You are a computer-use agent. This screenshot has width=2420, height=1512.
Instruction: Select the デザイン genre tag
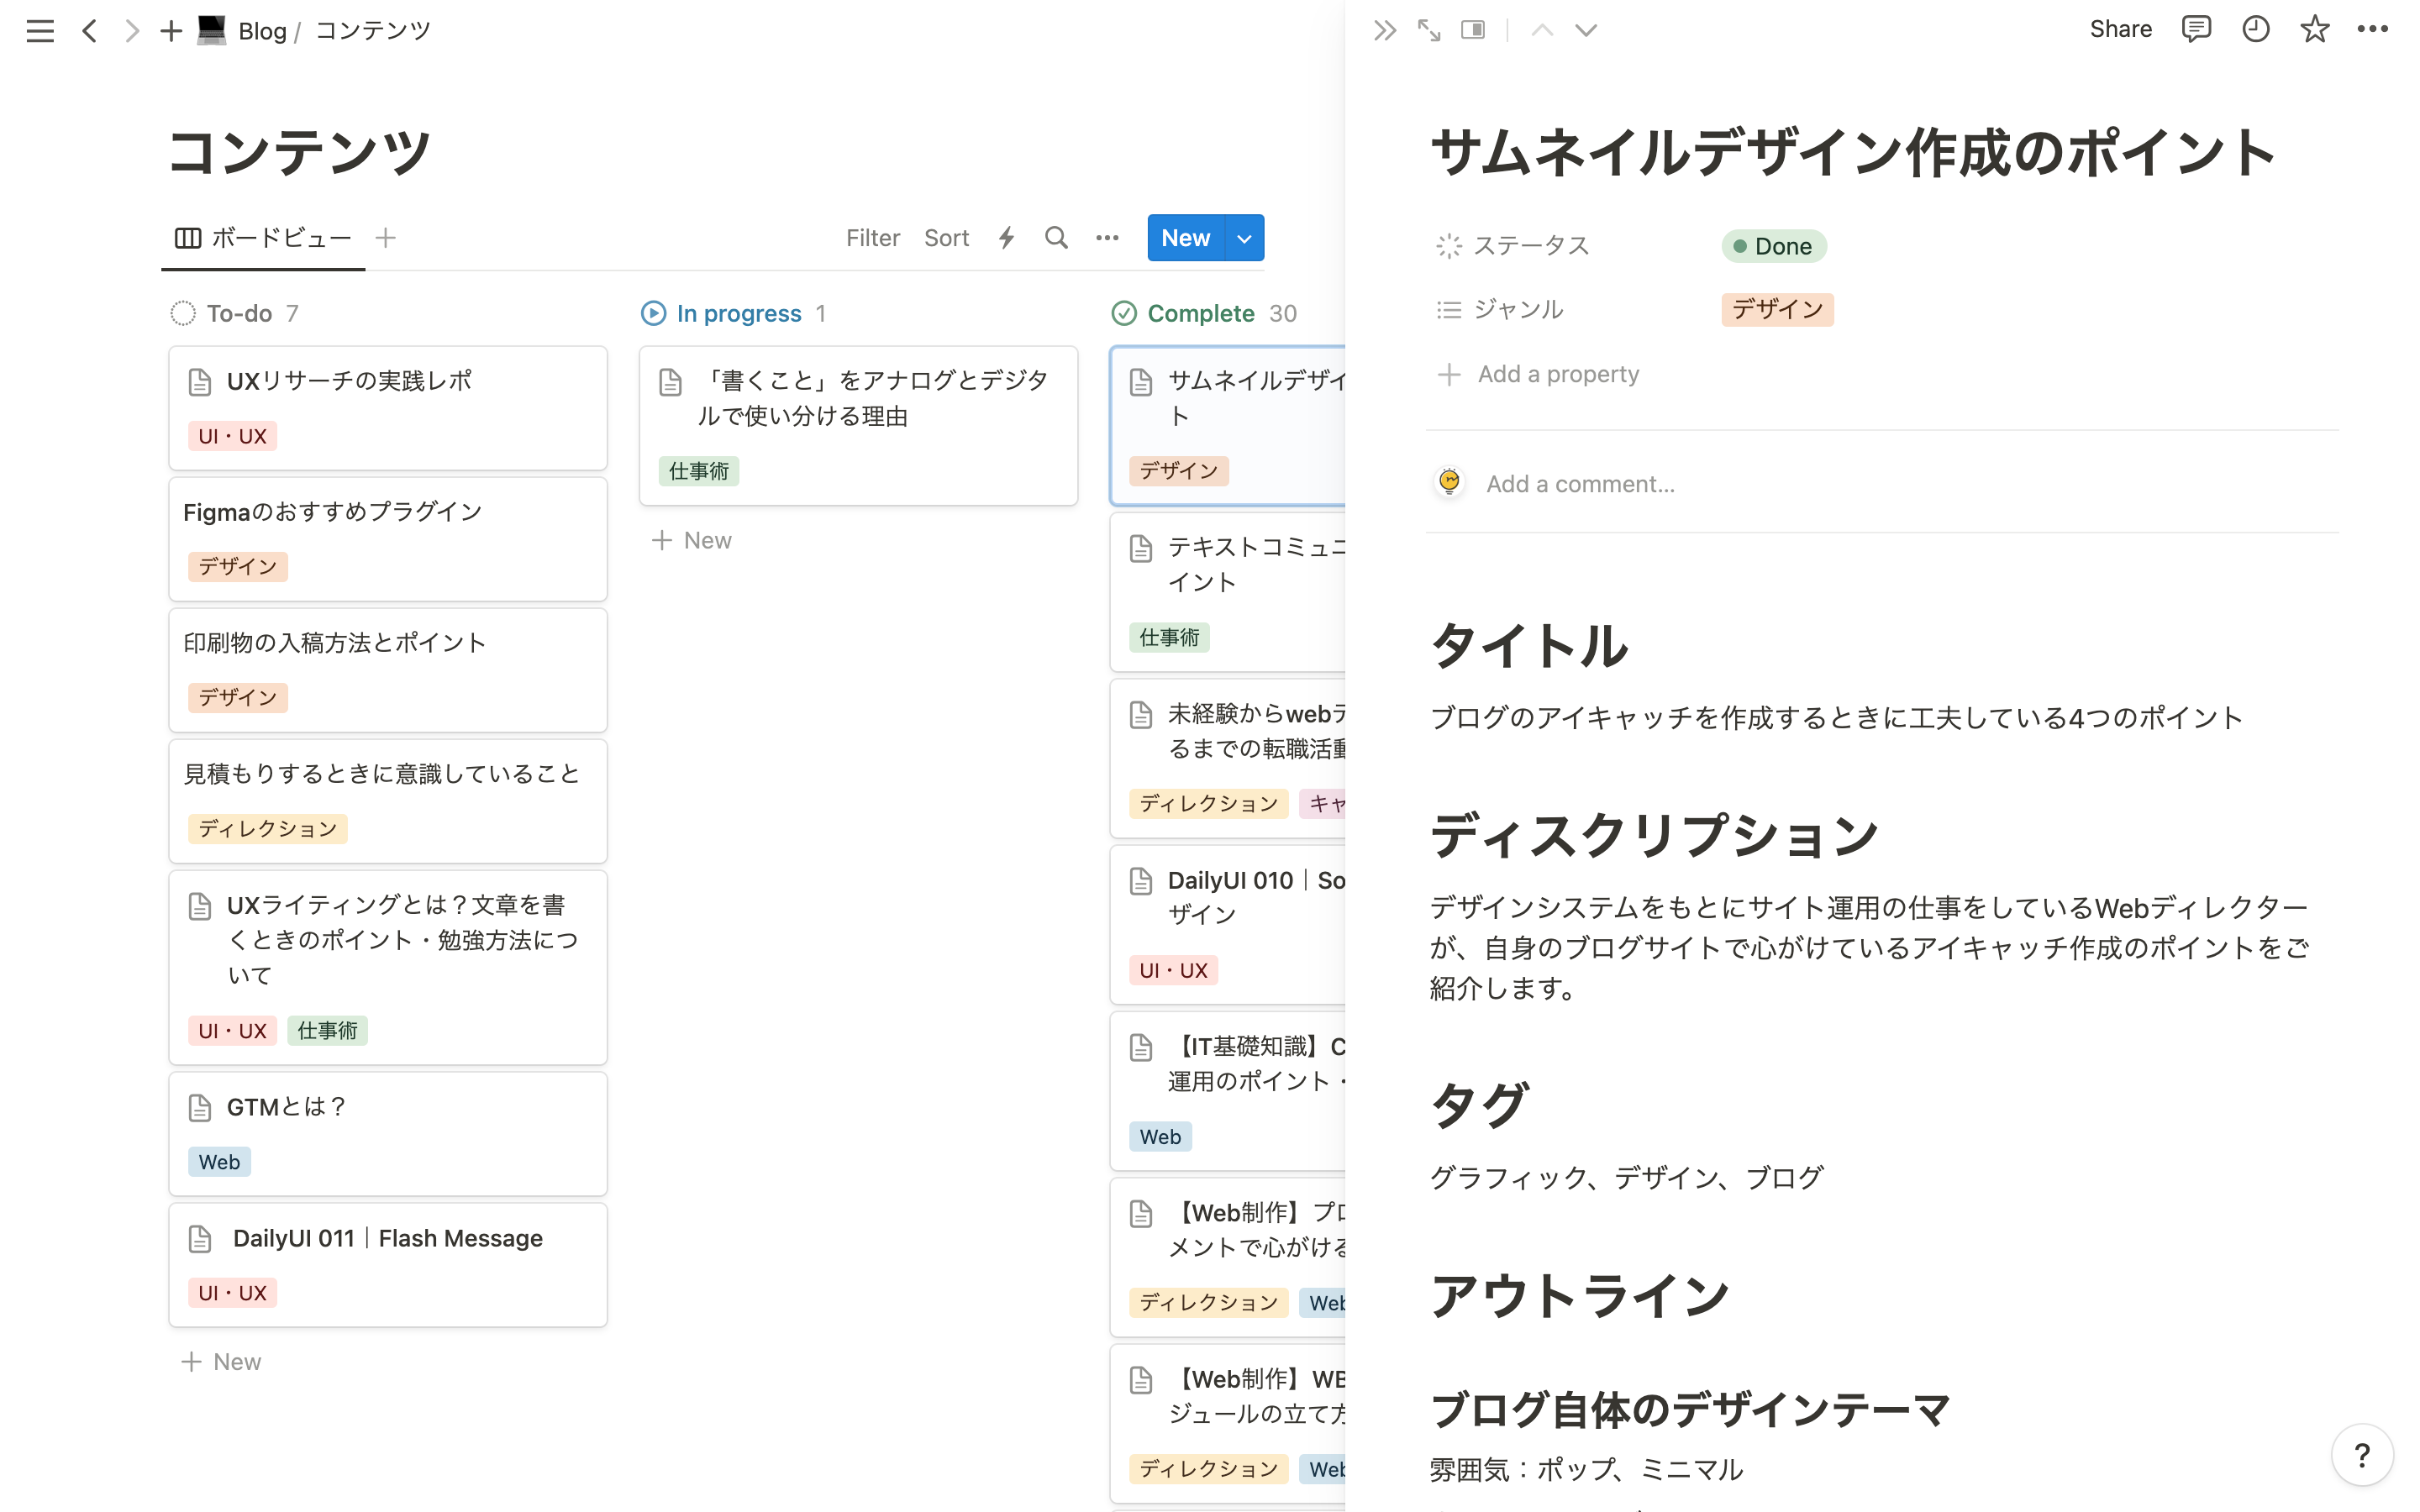tap(1776, 308)
